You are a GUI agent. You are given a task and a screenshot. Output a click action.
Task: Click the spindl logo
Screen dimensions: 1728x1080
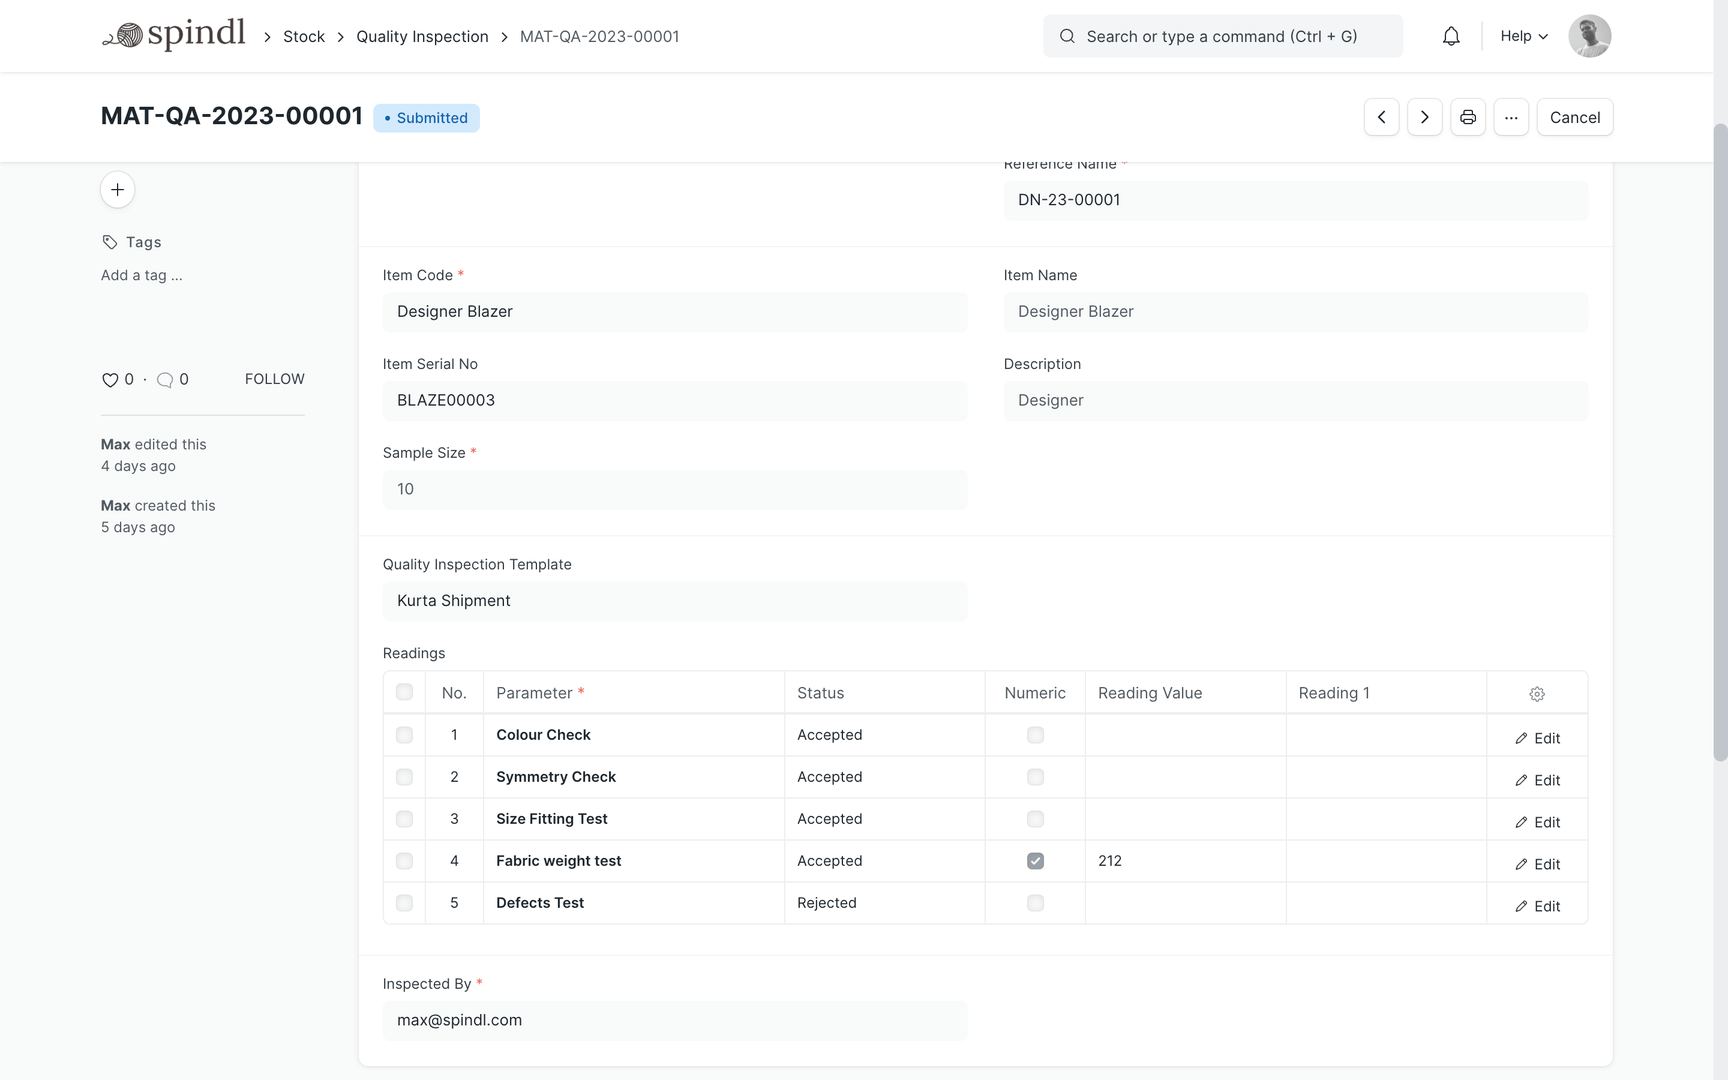174,33
